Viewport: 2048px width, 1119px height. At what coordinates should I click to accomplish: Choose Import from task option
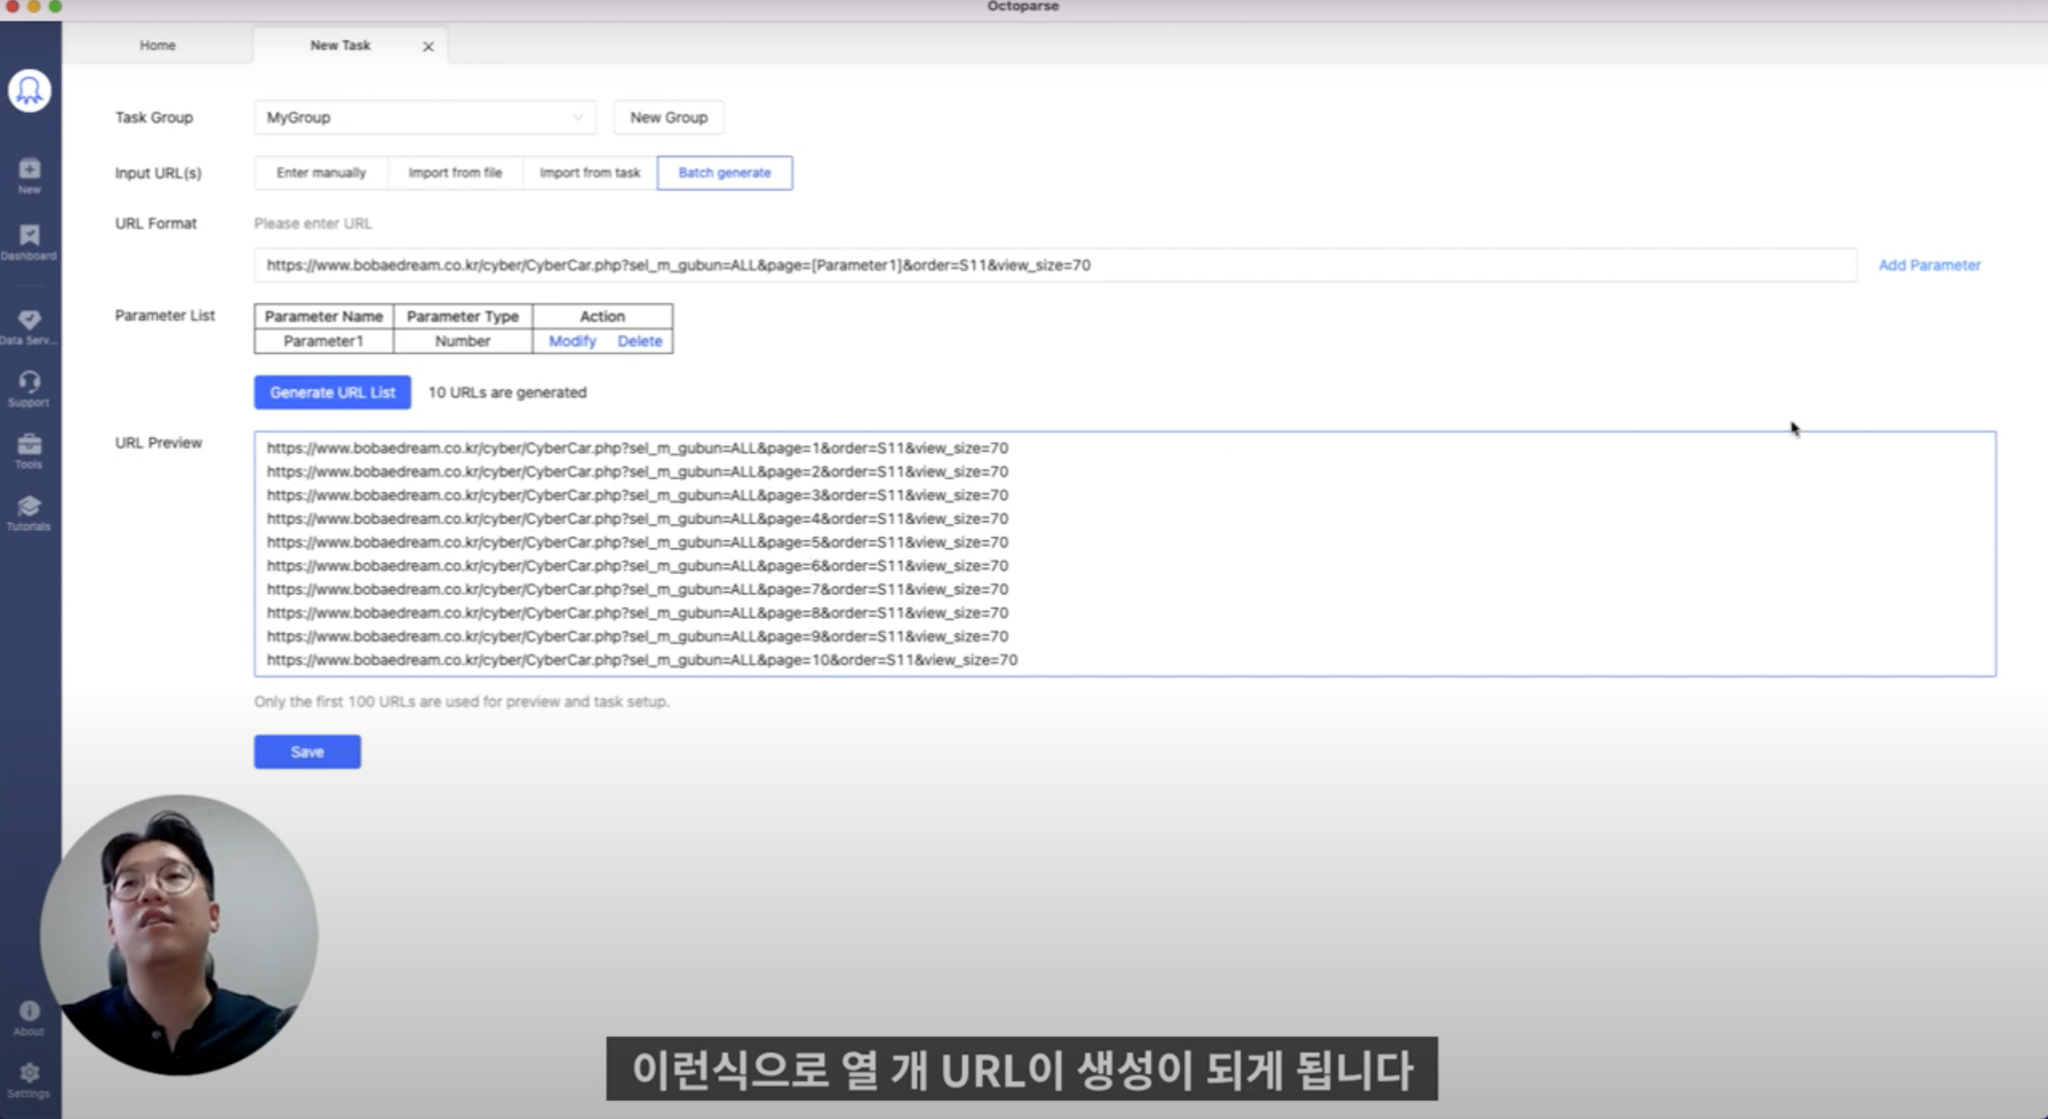coord(590,173)
